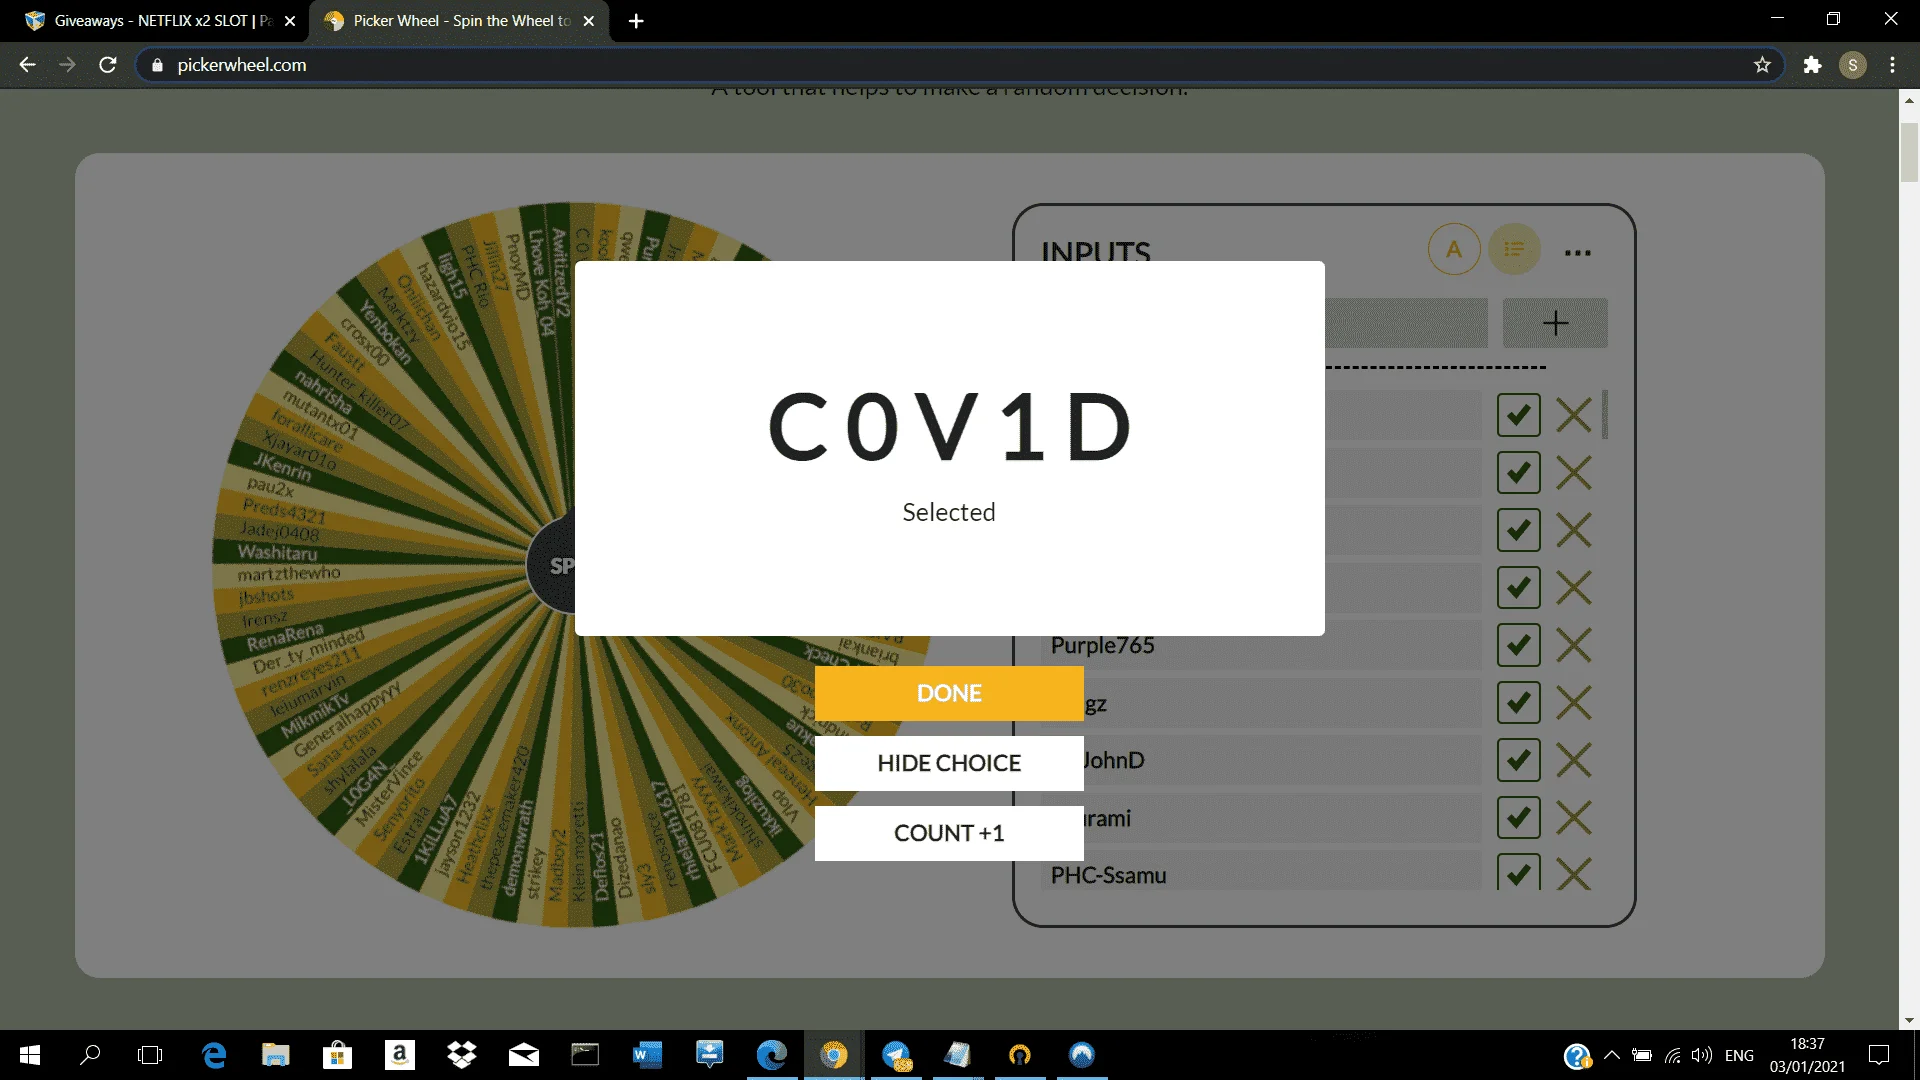Click the COUNT +1 button
This screenshot has width=1920, height=1080.
pos(949,833)
